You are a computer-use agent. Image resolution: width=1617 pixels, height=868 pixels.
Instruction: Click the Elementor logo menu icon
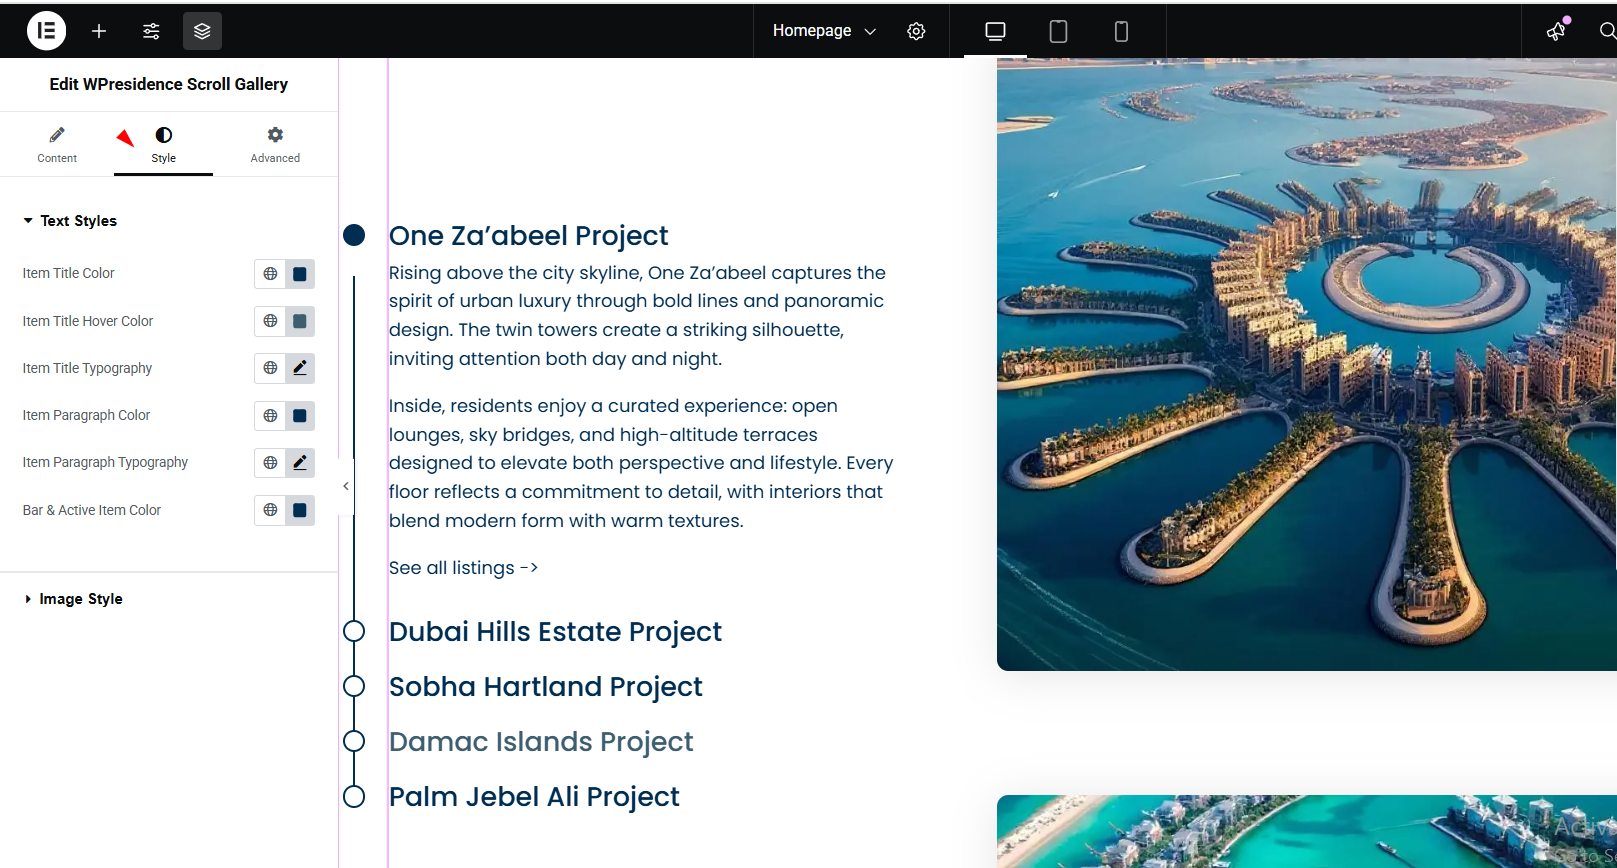pyautogui.click(x=46, y=31)
